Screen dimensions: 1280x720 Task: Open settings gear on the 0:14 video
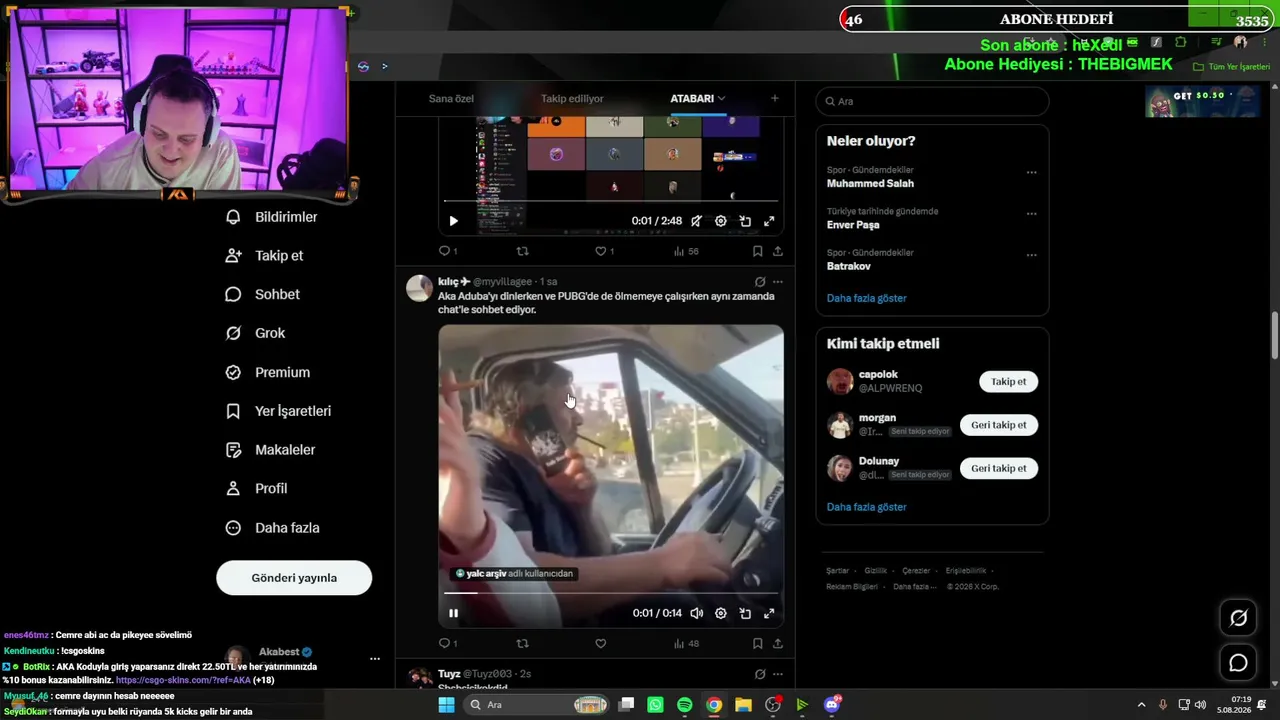click(x=720, y=613)
